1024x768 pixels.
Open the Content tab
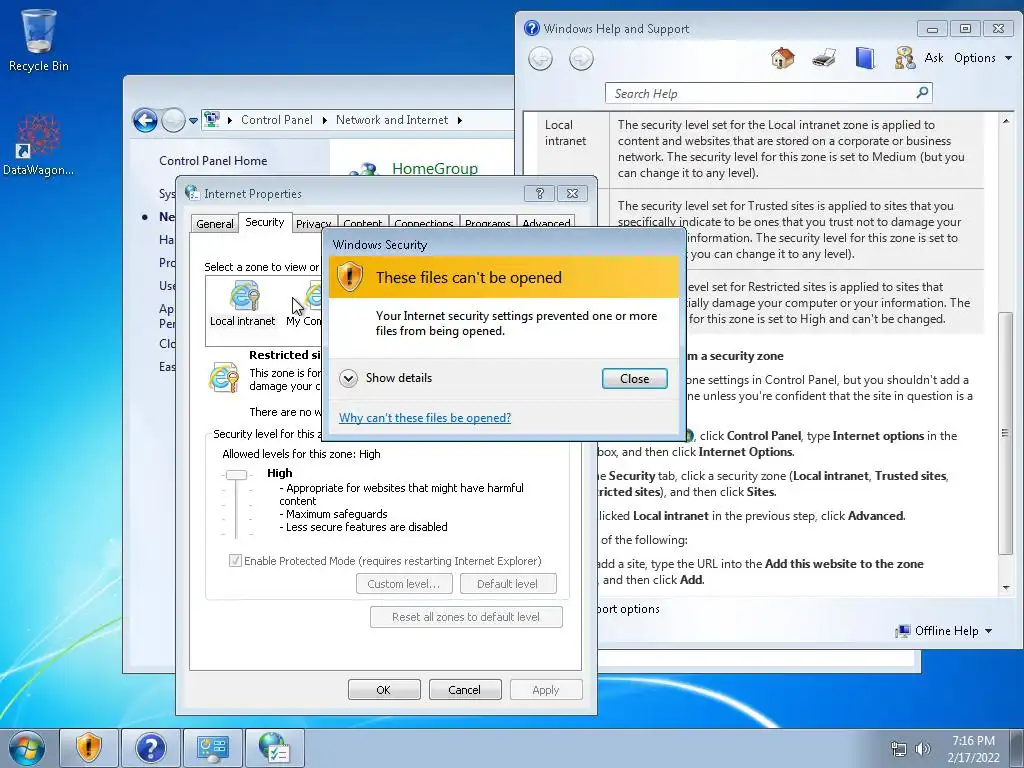362,224
